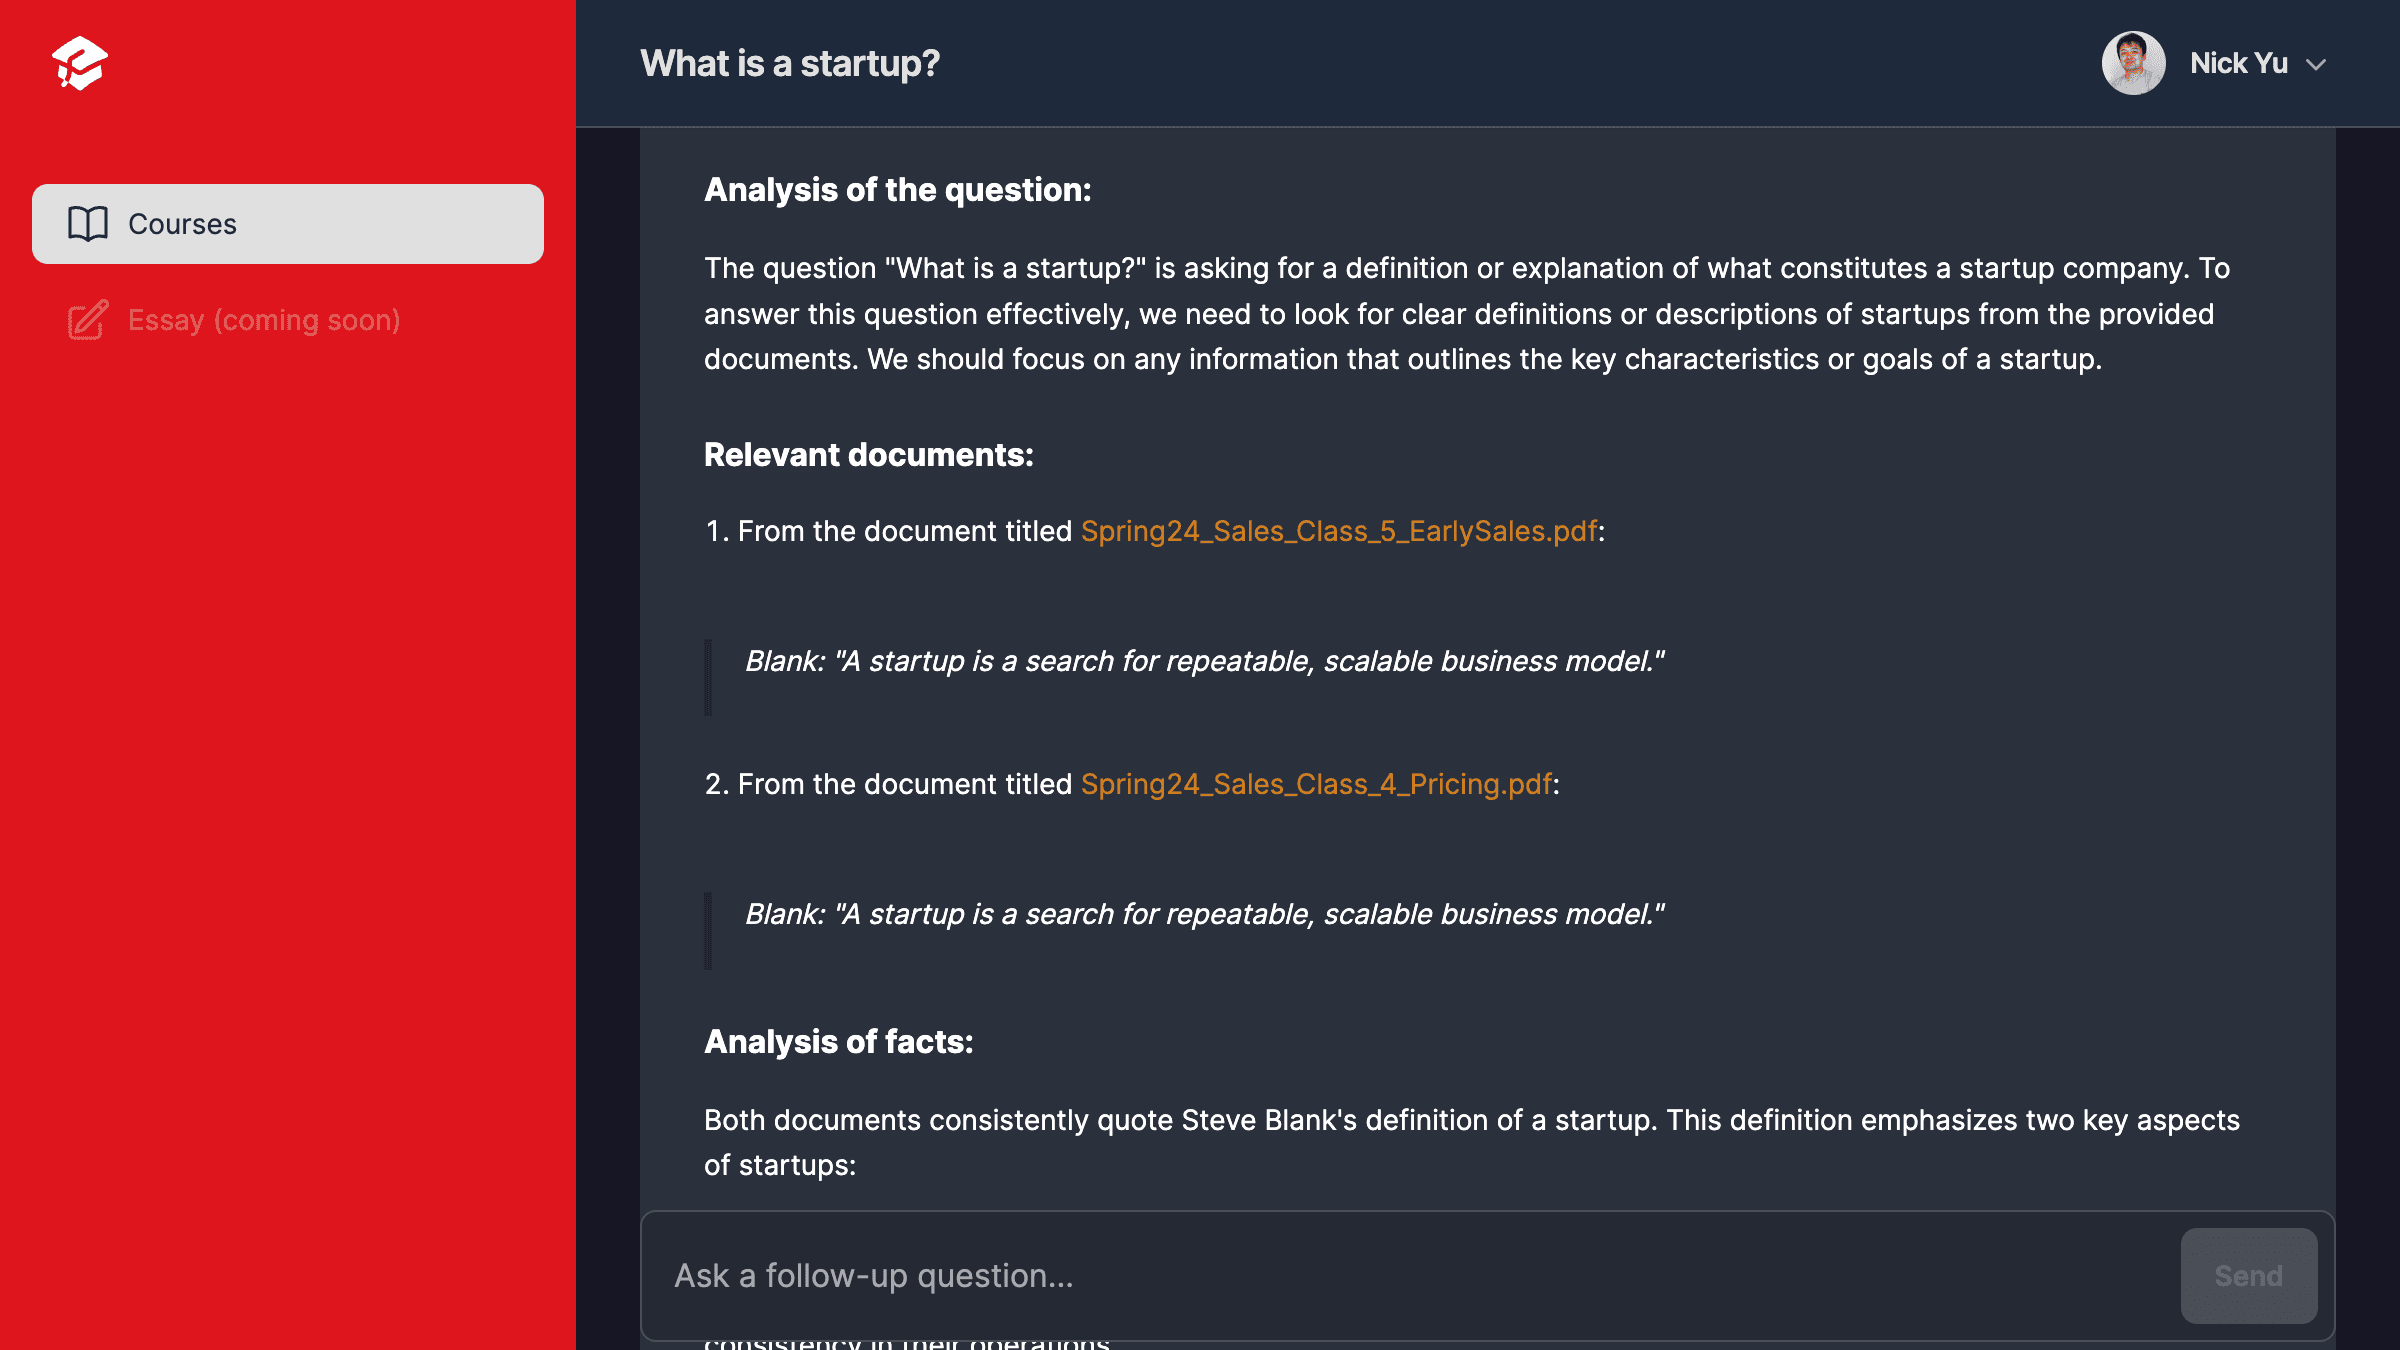Select the "Essay (coming soon)" sidebar text

coord(264,320)
